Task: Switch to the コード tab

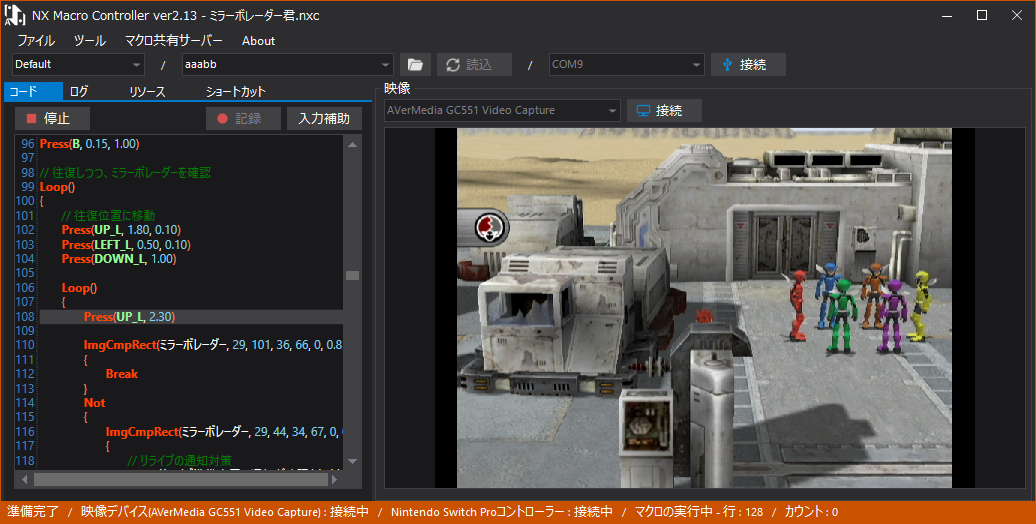Action: point(33,91)
